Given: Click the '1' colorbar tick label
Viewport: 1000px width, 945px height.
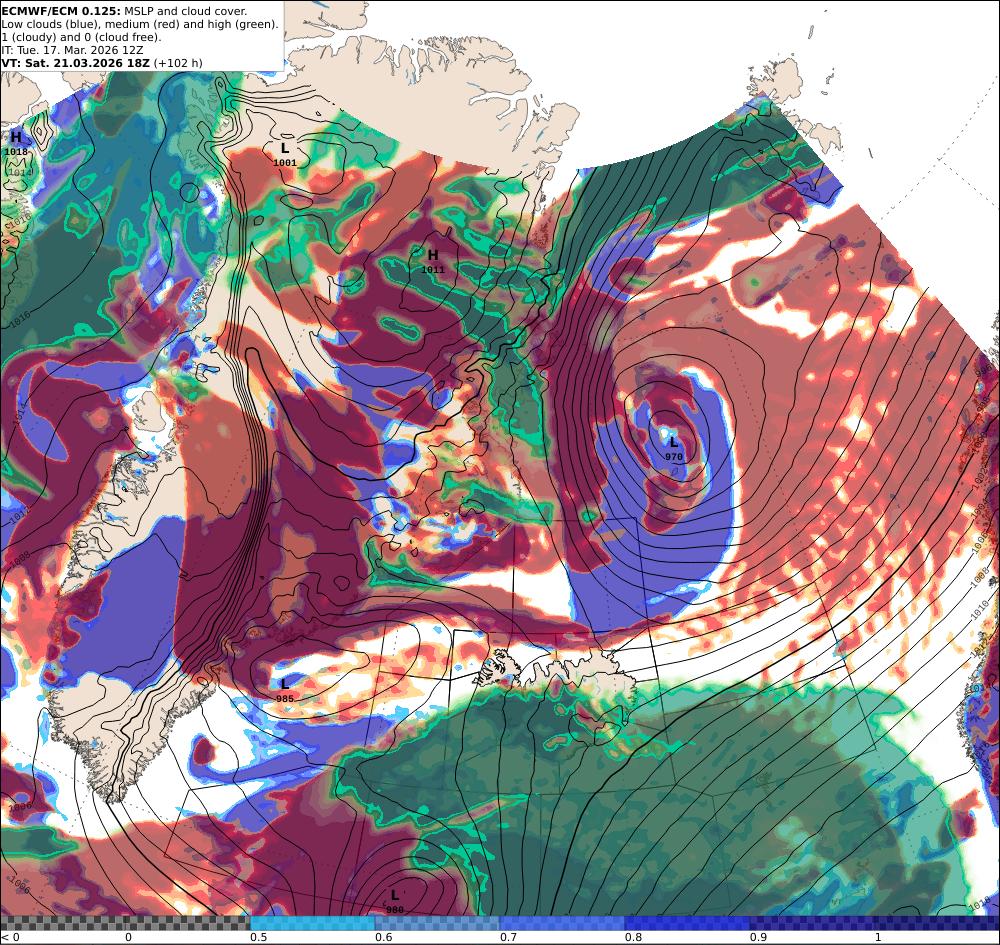Looking at the screenshot, I should pos(878,937).
